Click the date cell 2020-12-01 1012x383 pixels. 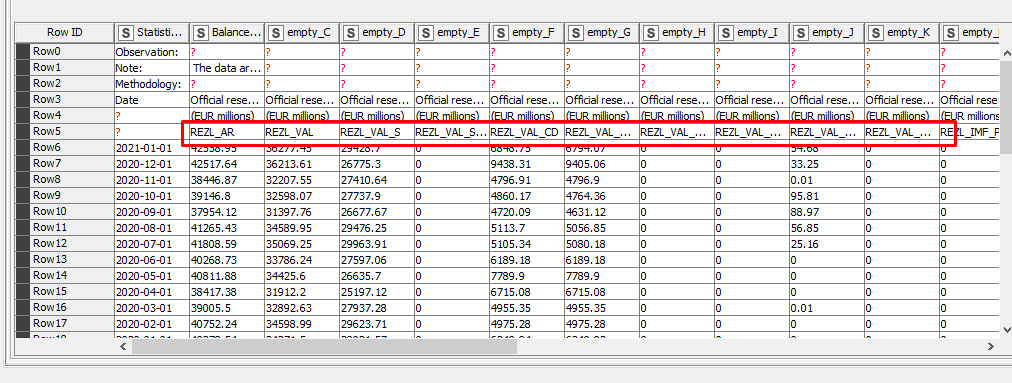(x=151, y=164)
